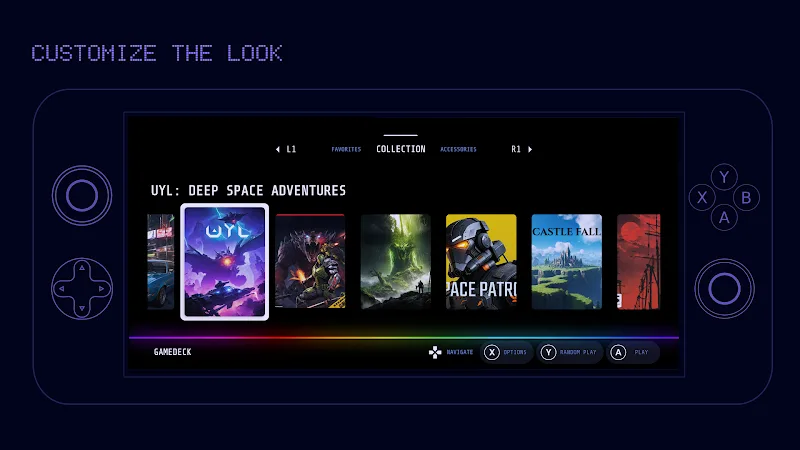The height and width of the screenshot is (450, 800).
Task: Click the Y Random Play button
Action: point(570,352)
